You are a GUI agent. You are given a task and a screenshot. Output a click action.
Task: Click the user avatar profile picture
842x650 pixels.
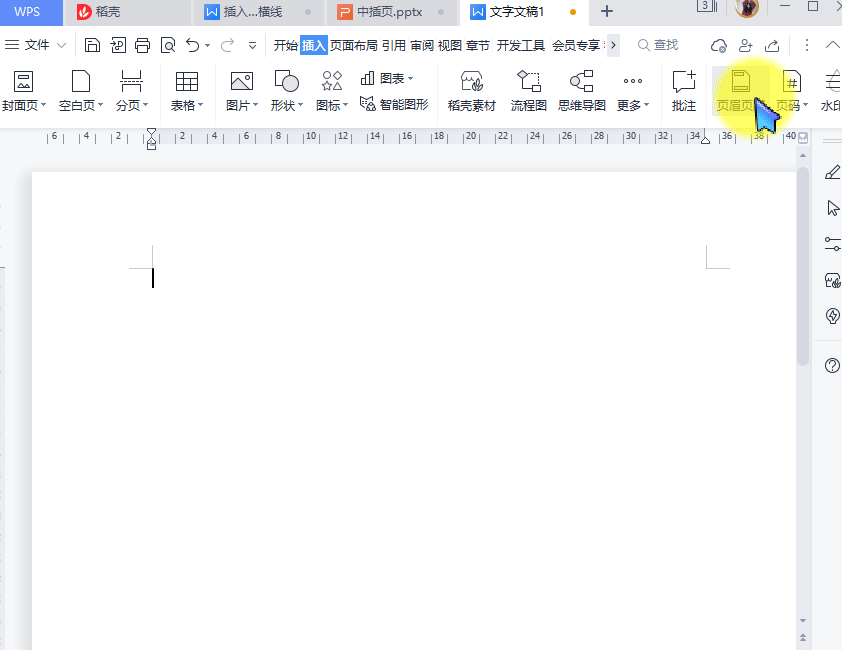pos(746,8)
